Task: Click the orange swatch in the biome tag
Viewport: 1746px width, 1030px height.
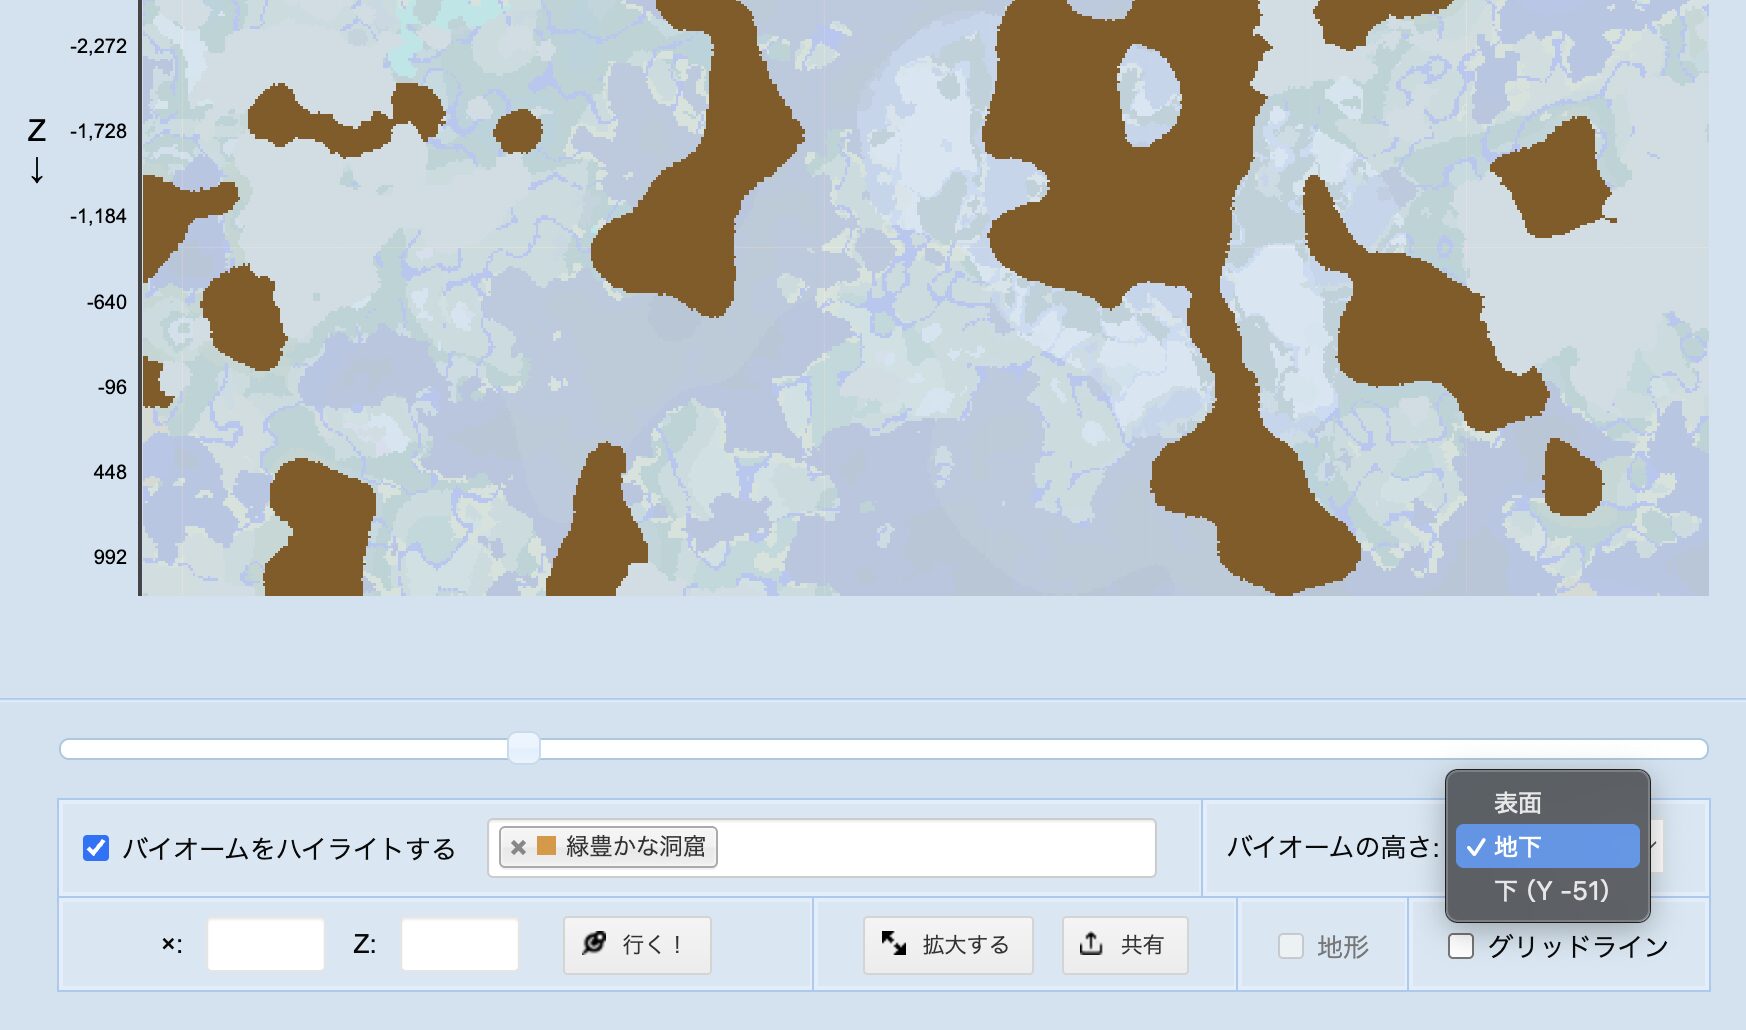Action: 546,846
